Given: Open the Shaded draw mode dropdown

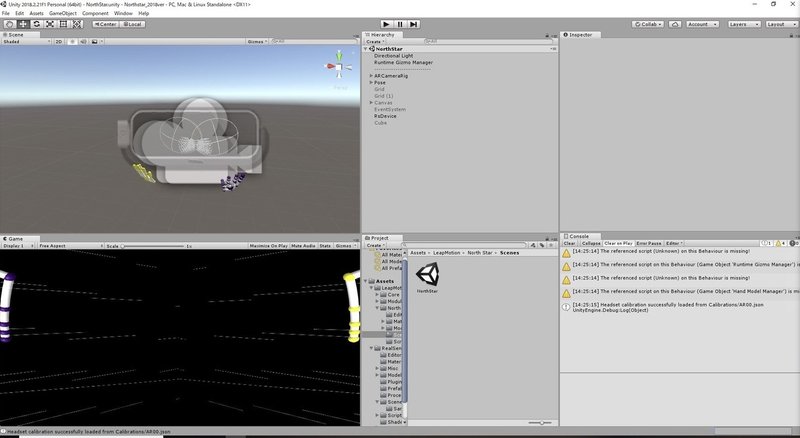Looking at the screenshot, I should [x=26, y=41].
